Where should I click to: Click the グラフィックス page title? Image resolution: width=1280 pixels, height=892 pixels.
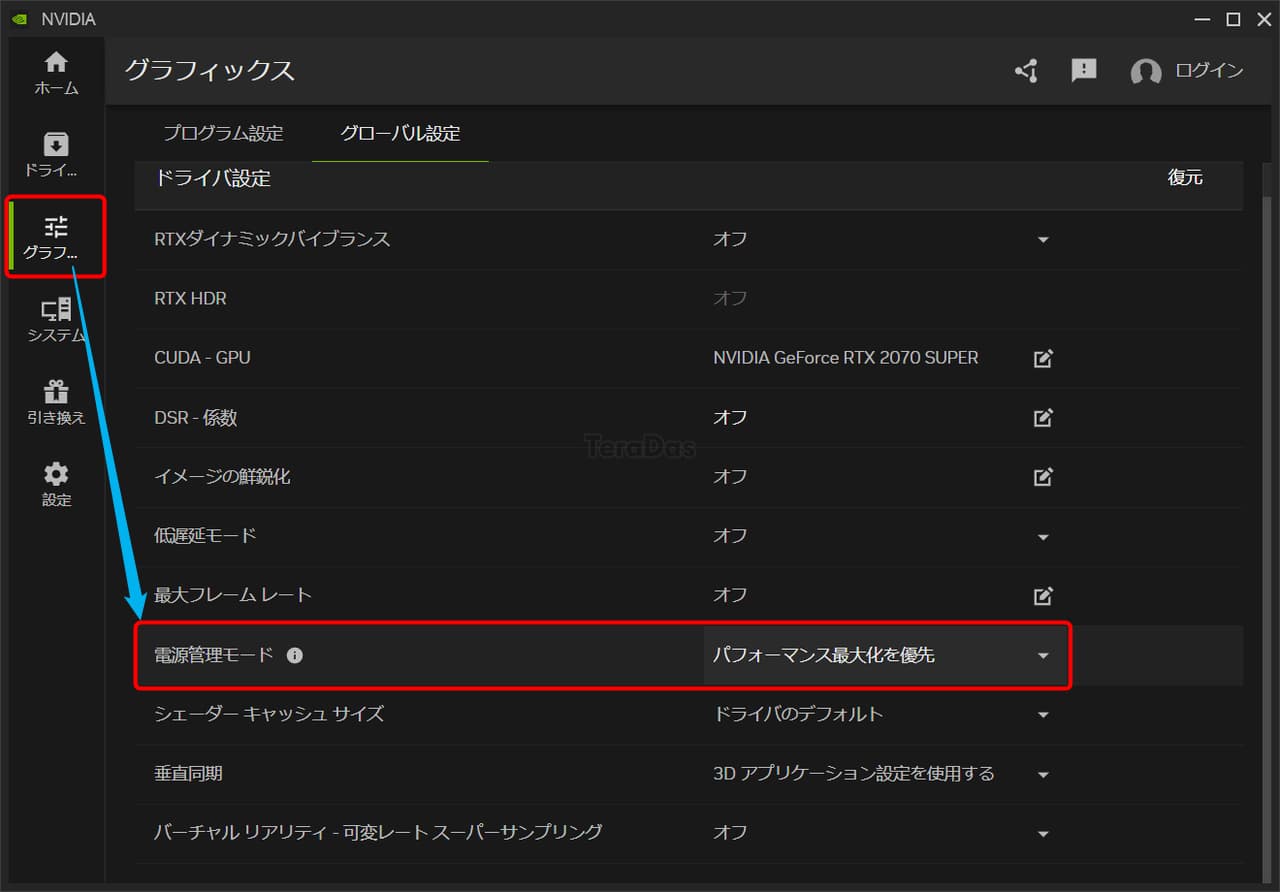tap(210, 71)
